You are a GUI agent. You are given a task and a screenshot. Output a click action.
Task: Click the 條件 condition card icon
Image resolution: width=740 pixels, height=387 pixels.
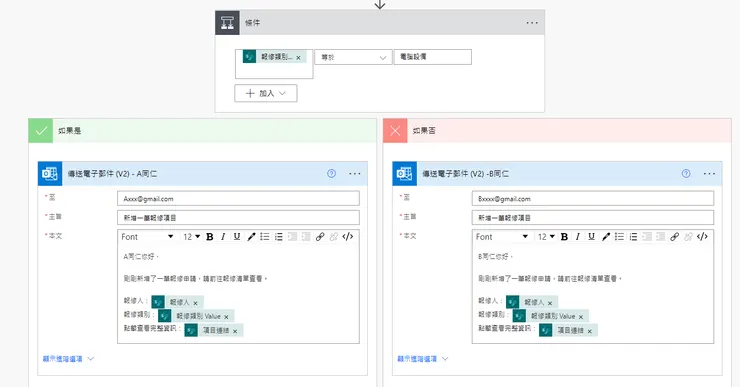227,23
